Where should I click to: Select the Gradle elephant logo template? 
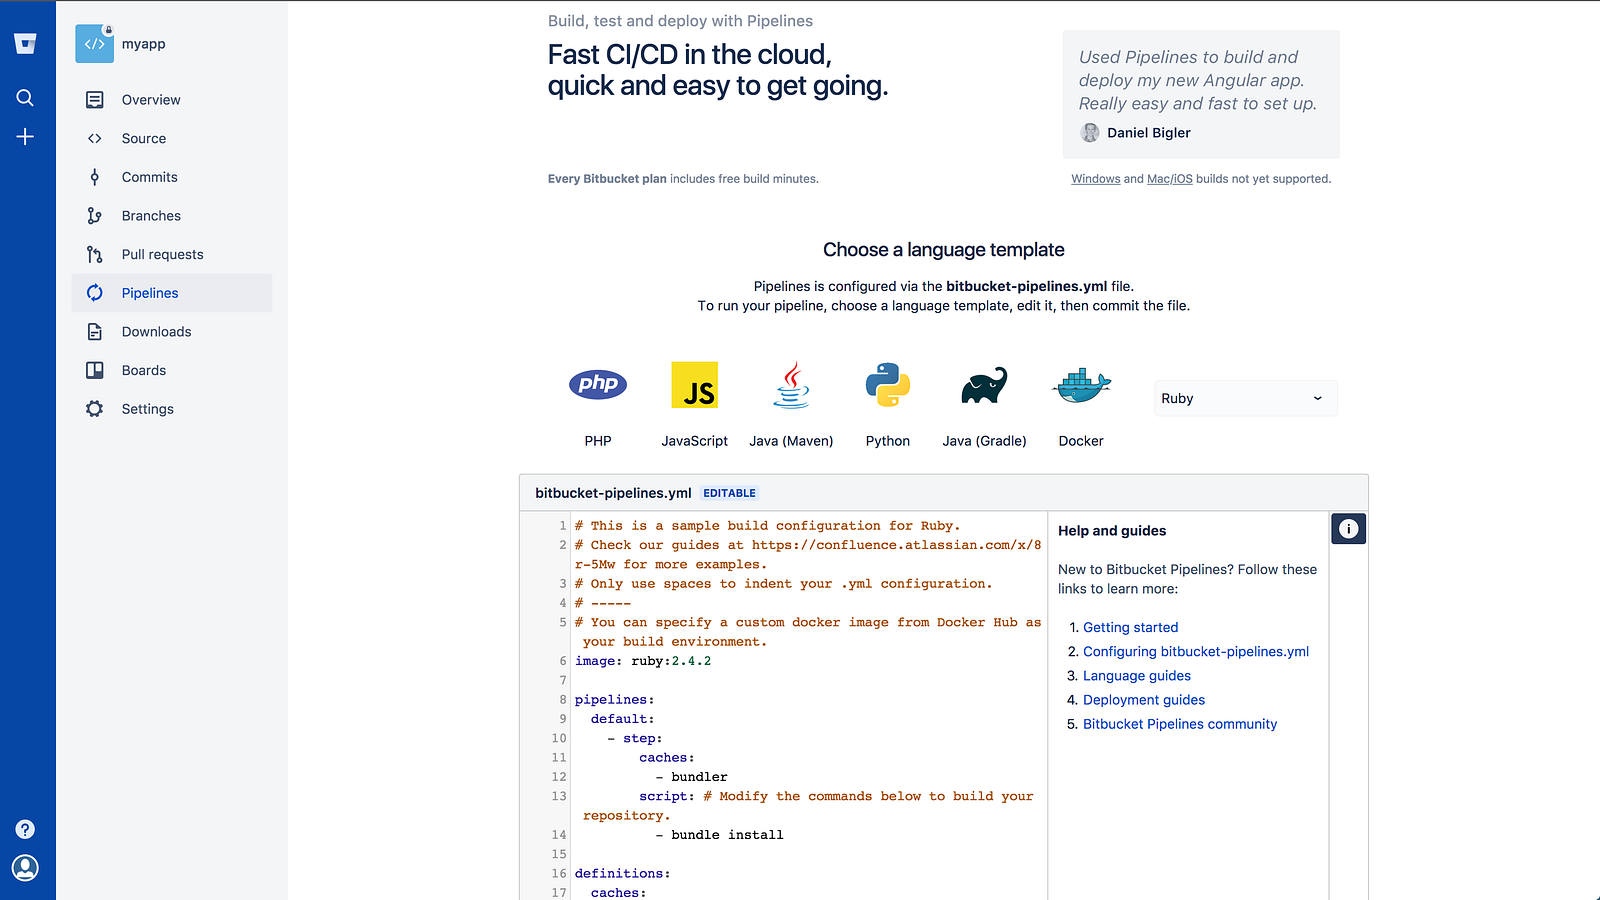[984, 385]
